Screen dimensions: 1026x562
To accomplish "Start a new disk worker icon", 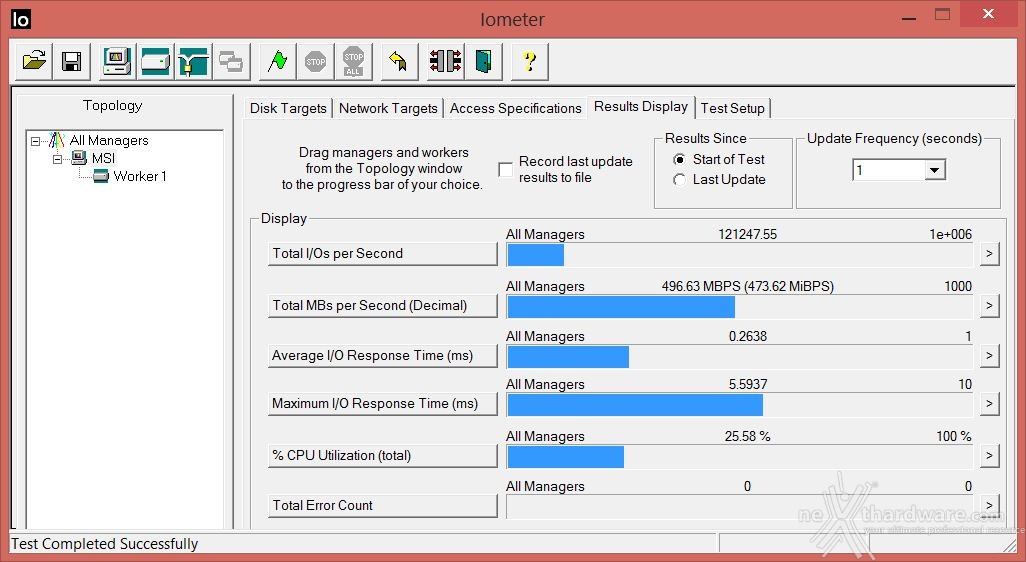I will coord(155,62).
